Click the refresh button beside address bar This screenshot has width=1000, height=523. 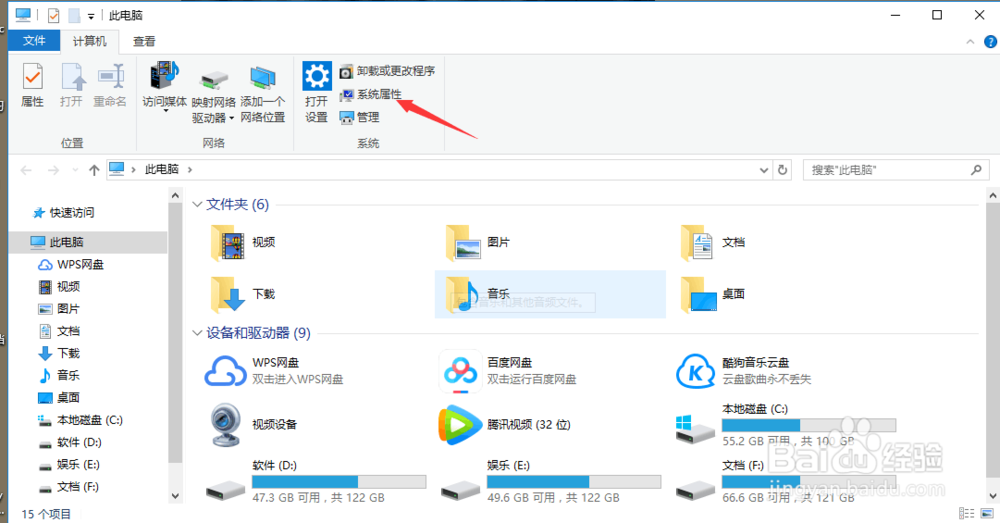pyautogui.click(x=783, y=170)
